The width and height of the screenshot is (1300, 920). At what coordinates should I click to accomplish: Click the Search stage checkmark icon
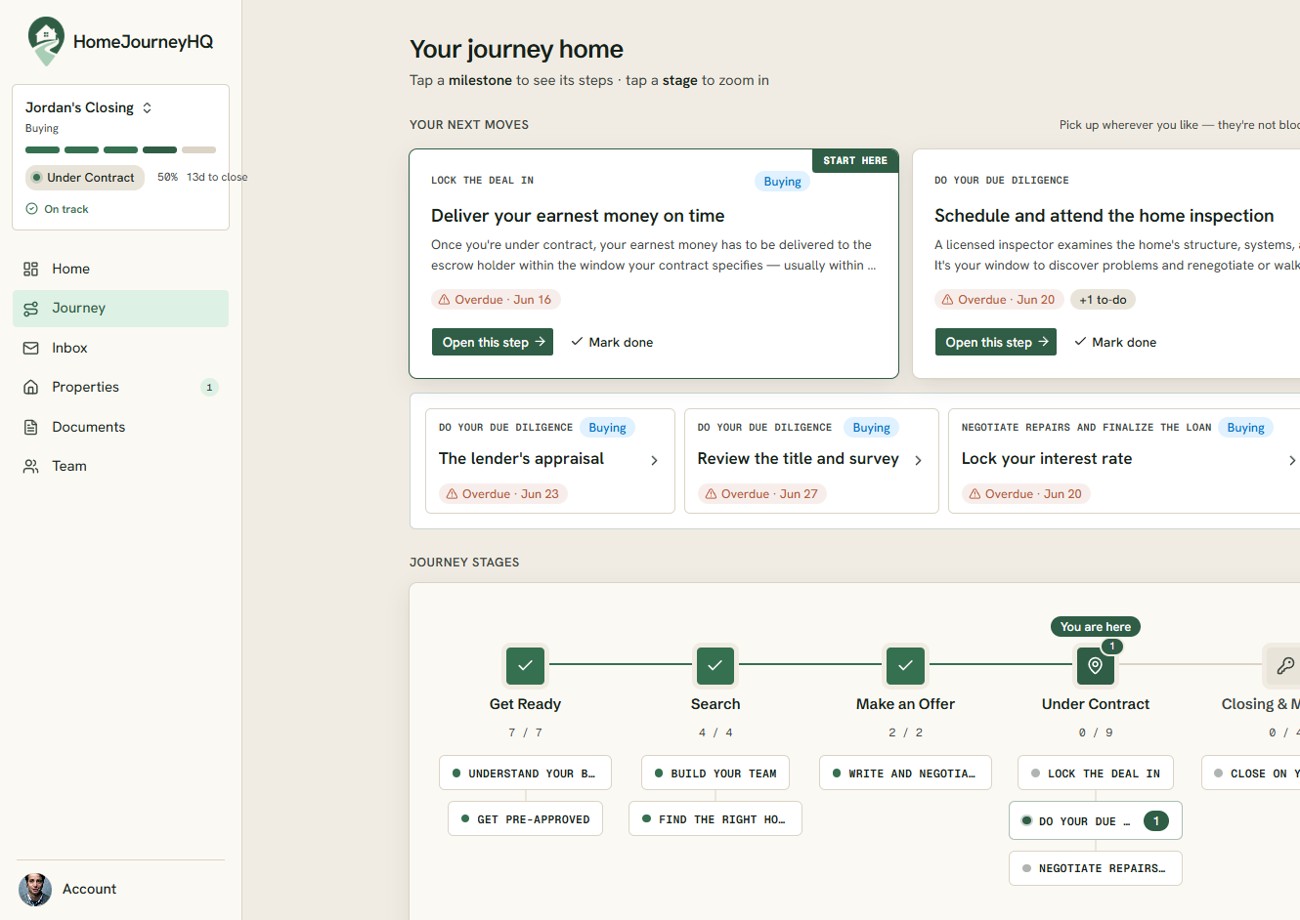coord(715,665)
